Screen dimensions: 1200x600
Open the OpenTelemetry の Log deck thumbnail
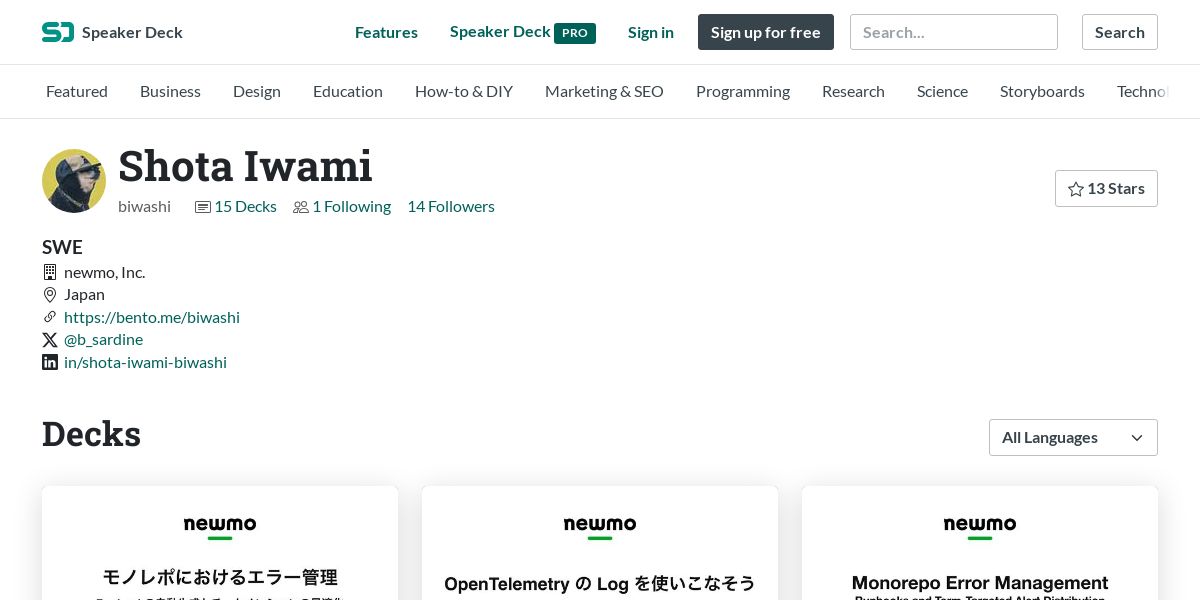[600, 543]
